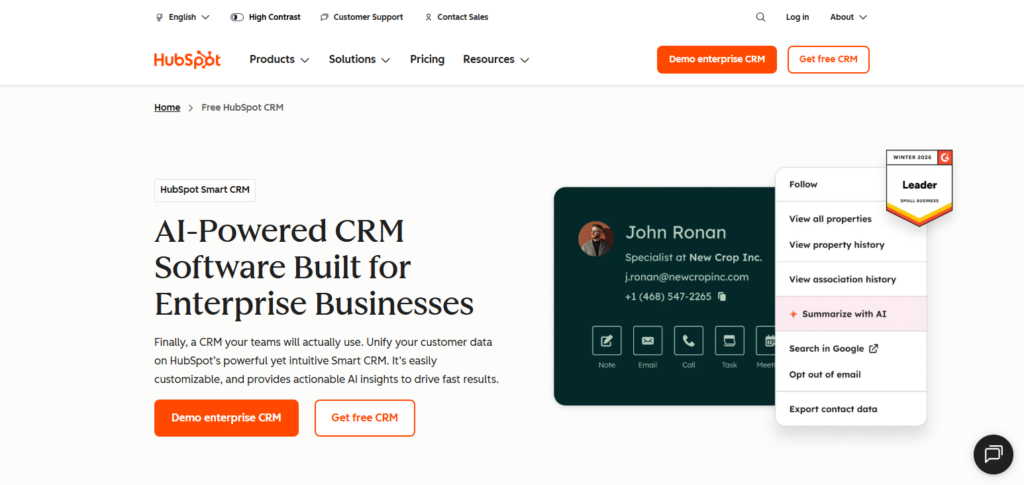Click the email j.ronan@newcropinc.com
The image size is (1024, 485).
click(x=686, y=277)
